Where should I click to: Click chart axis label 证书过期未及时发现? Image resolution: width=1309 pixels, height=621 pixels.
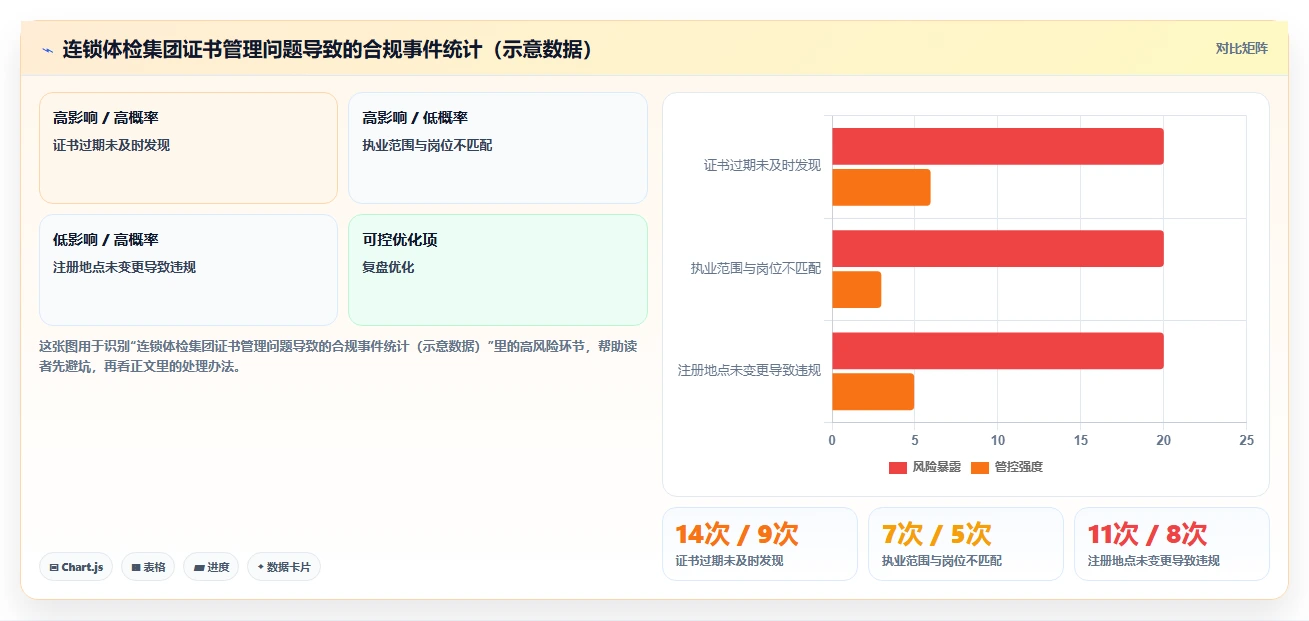tap(762, 166)
